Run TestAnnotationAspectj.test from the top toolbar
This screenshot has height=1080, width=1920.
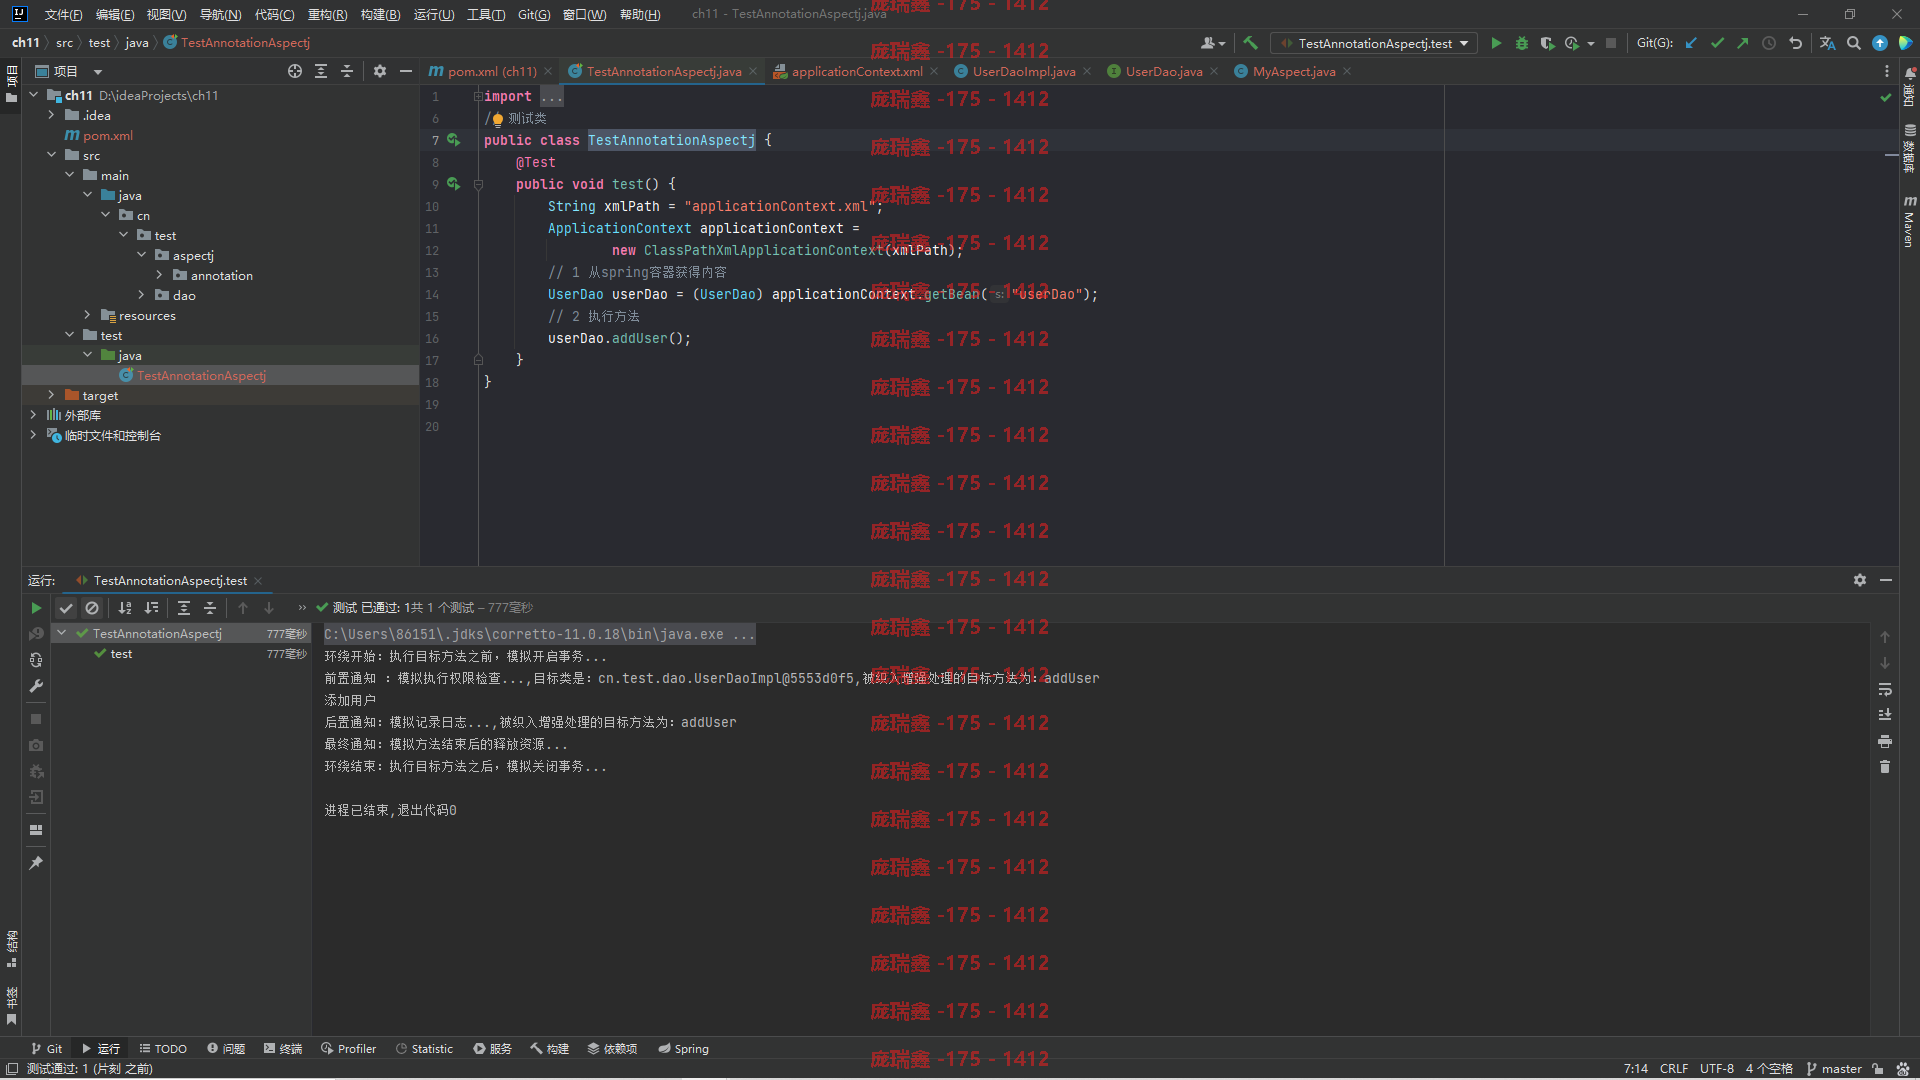1496,43
